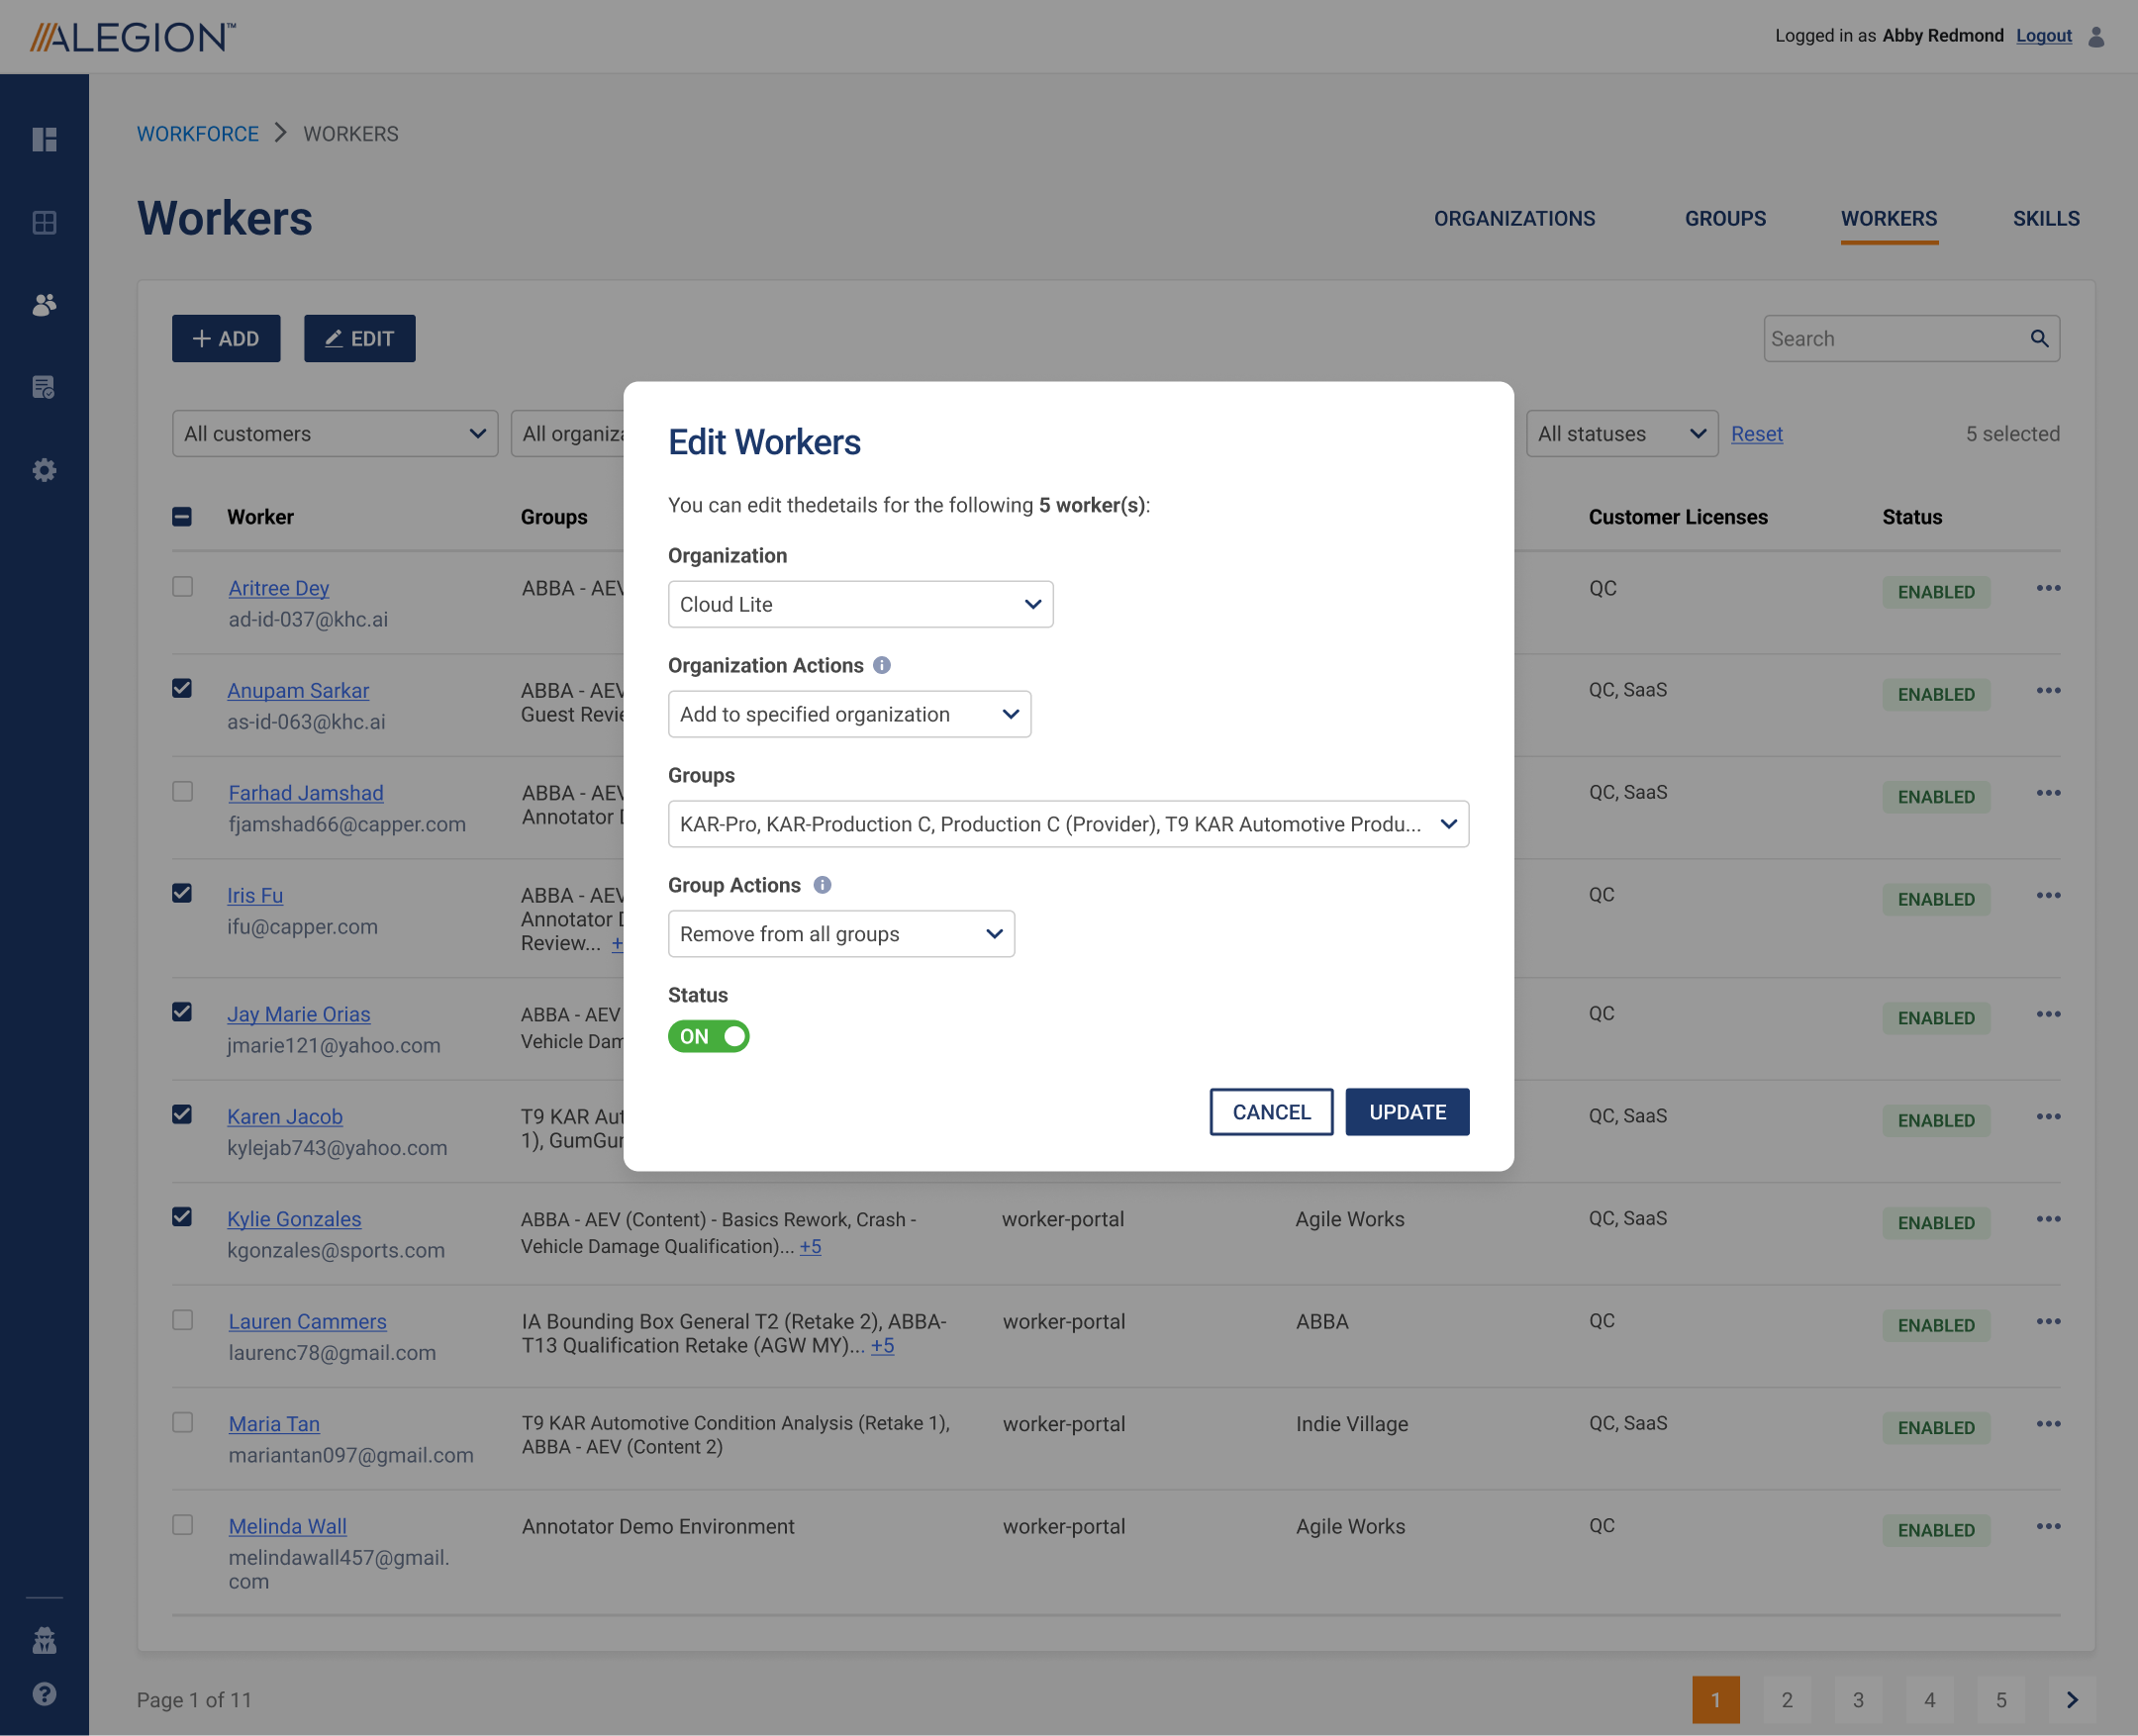Check the Farhad Jamshad row checkbox
2138x1736 pixels.
(182, 791)
